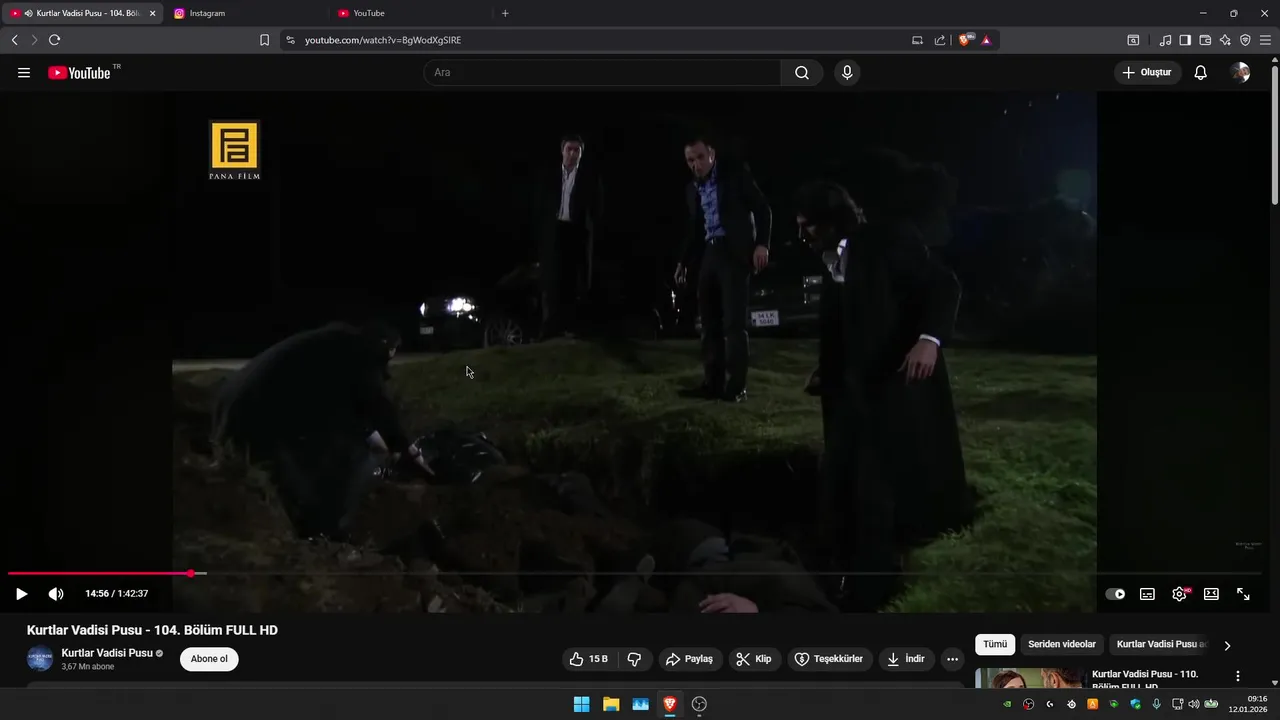Focus the Ara search field
The width and height of the screenshot is (1280, 720).
(602, 73)
